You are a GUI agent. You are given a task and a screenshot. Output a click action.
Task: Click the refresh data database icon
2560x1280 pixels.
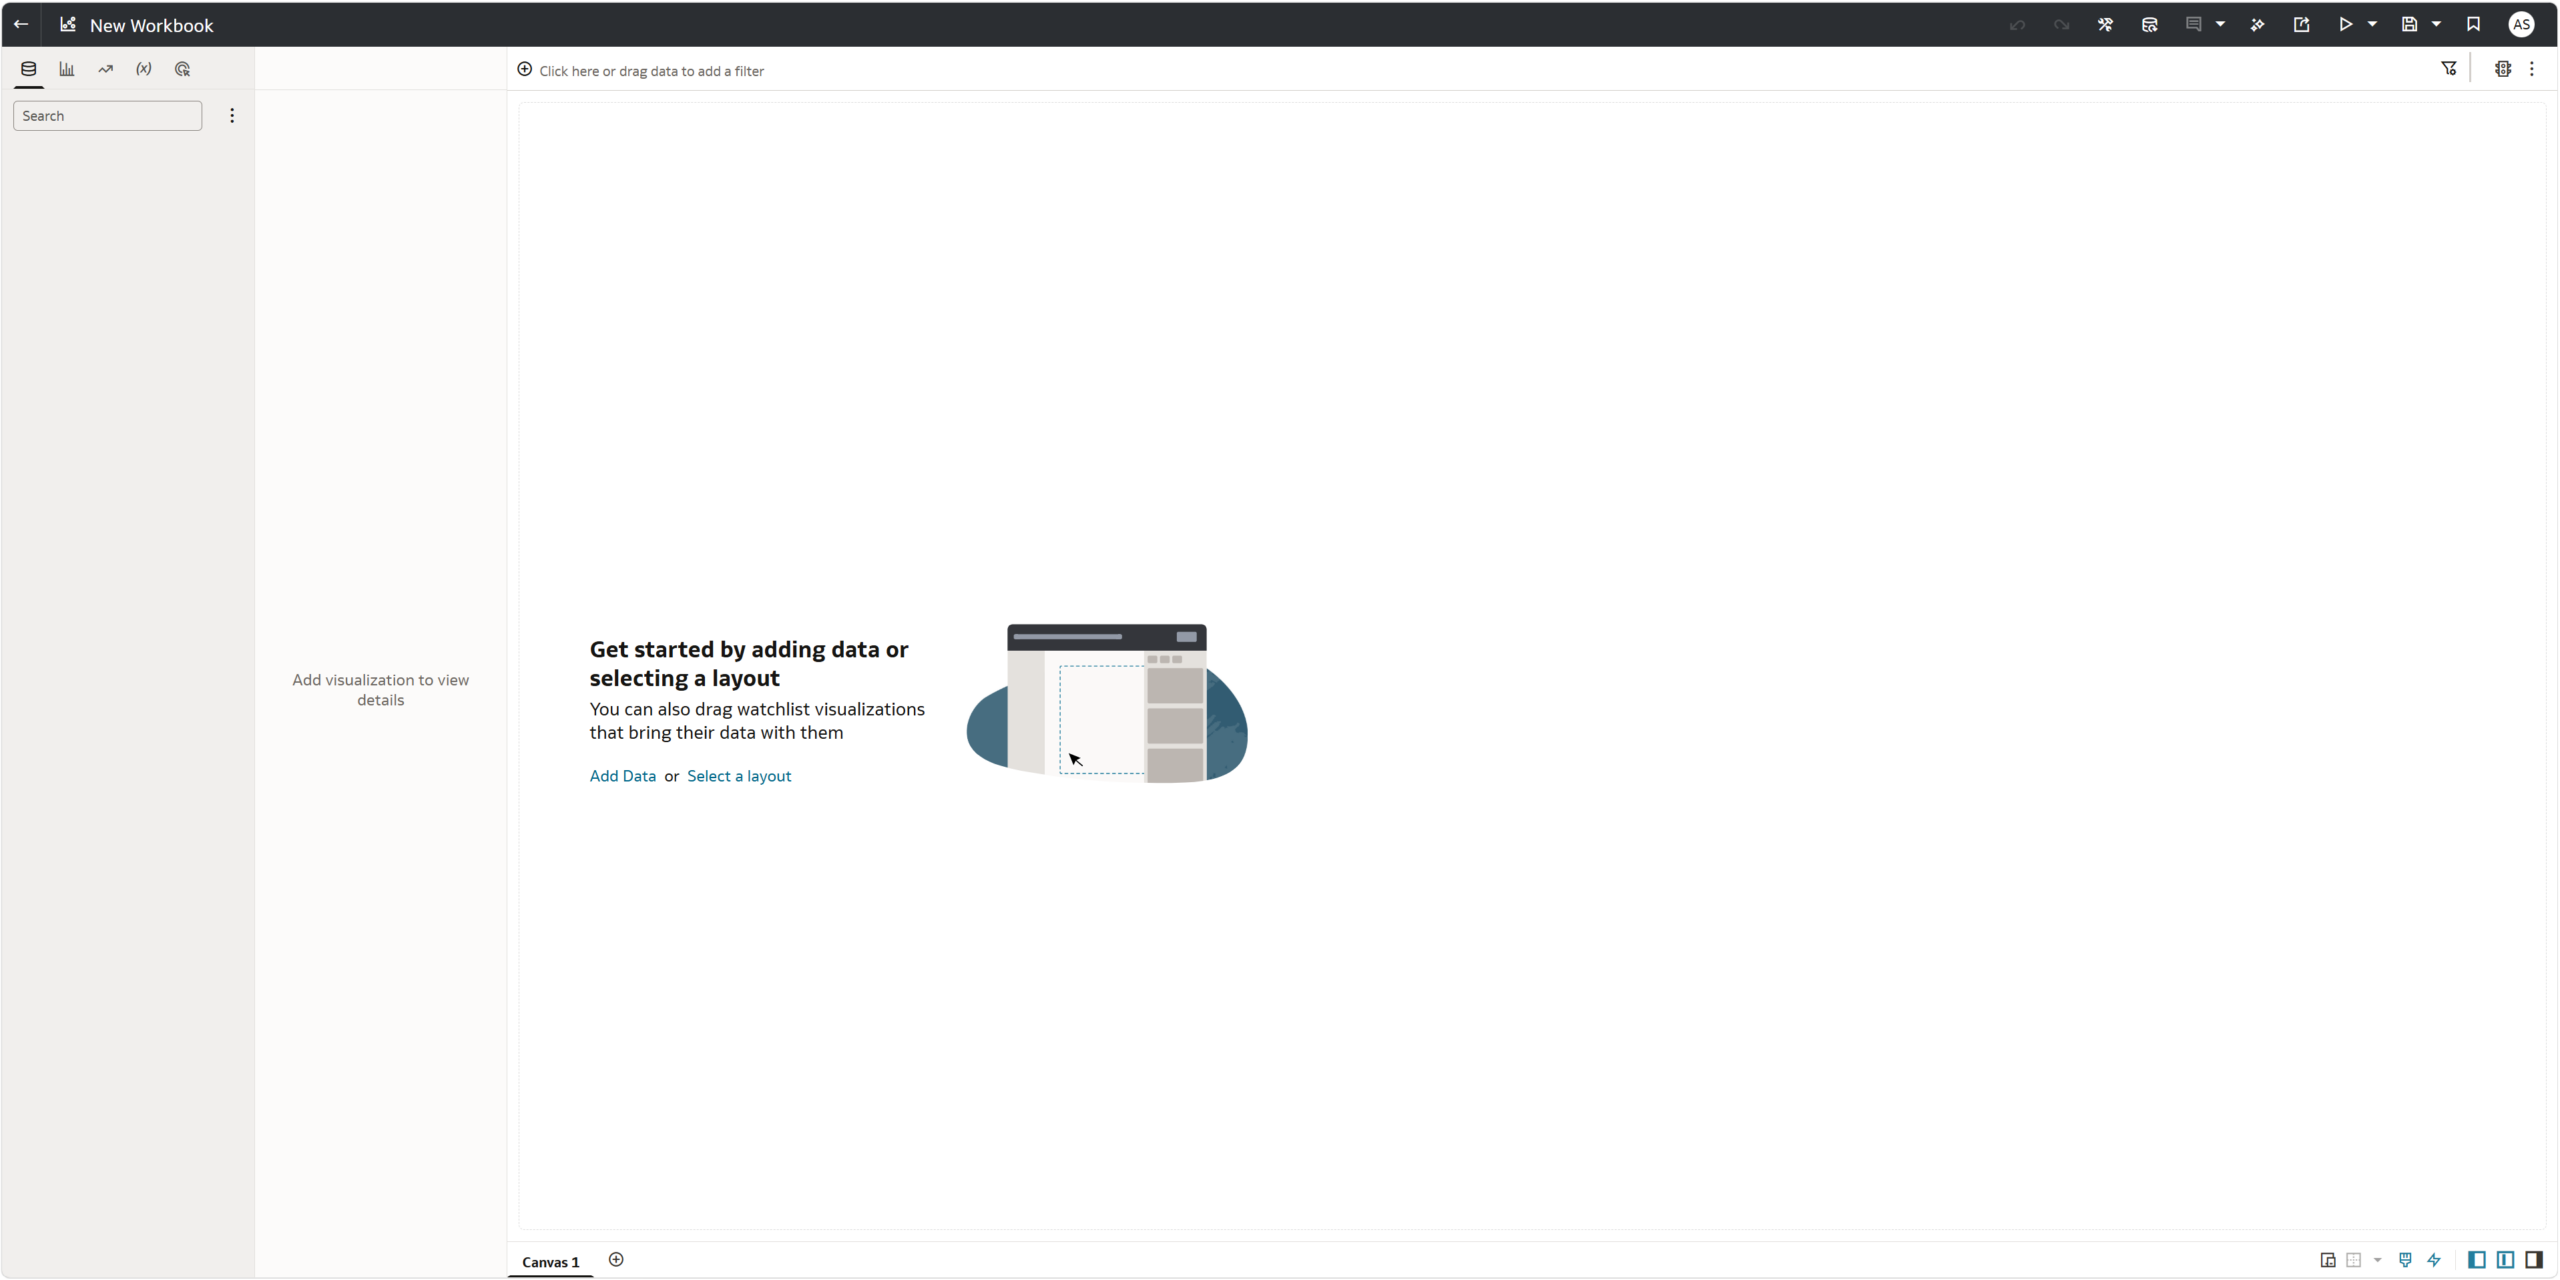(2150, 24)
